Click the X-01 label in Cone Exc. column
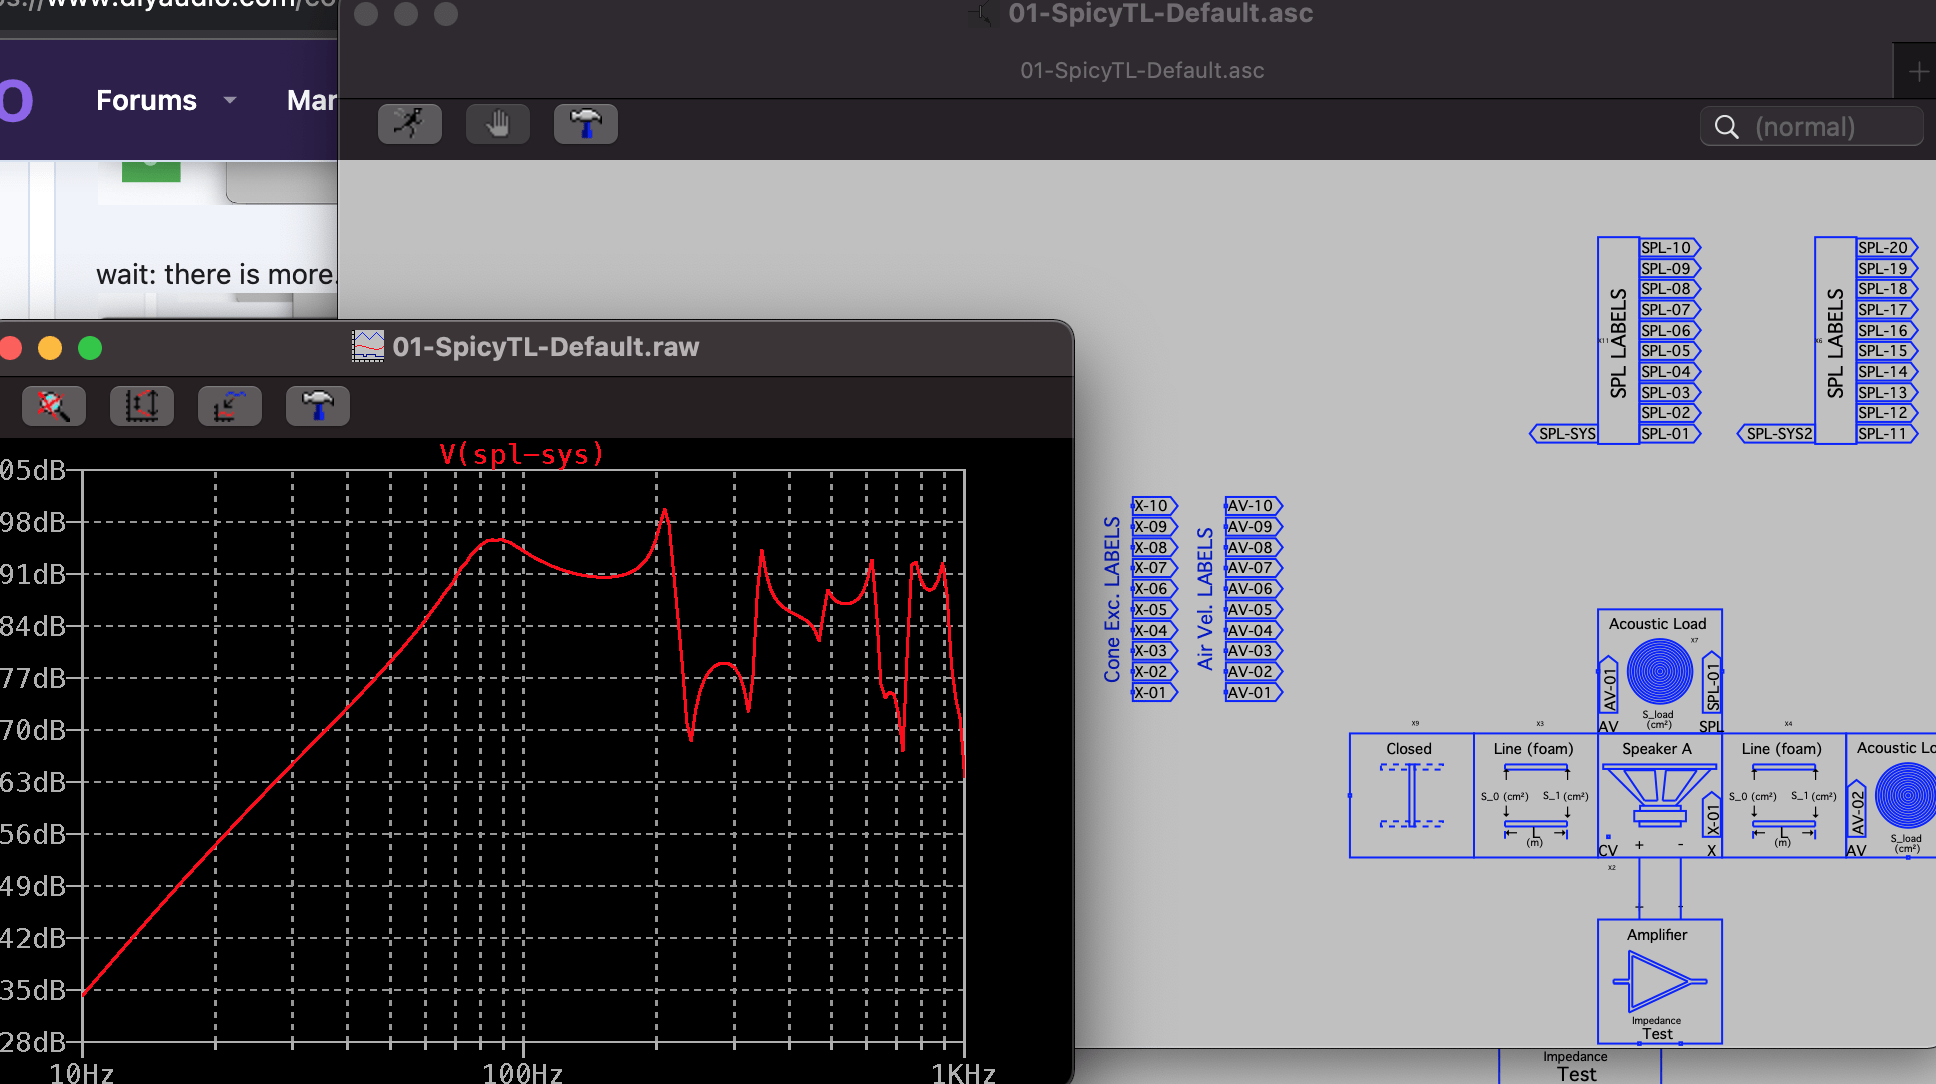1936x1084 pixels. point(1154,692)
